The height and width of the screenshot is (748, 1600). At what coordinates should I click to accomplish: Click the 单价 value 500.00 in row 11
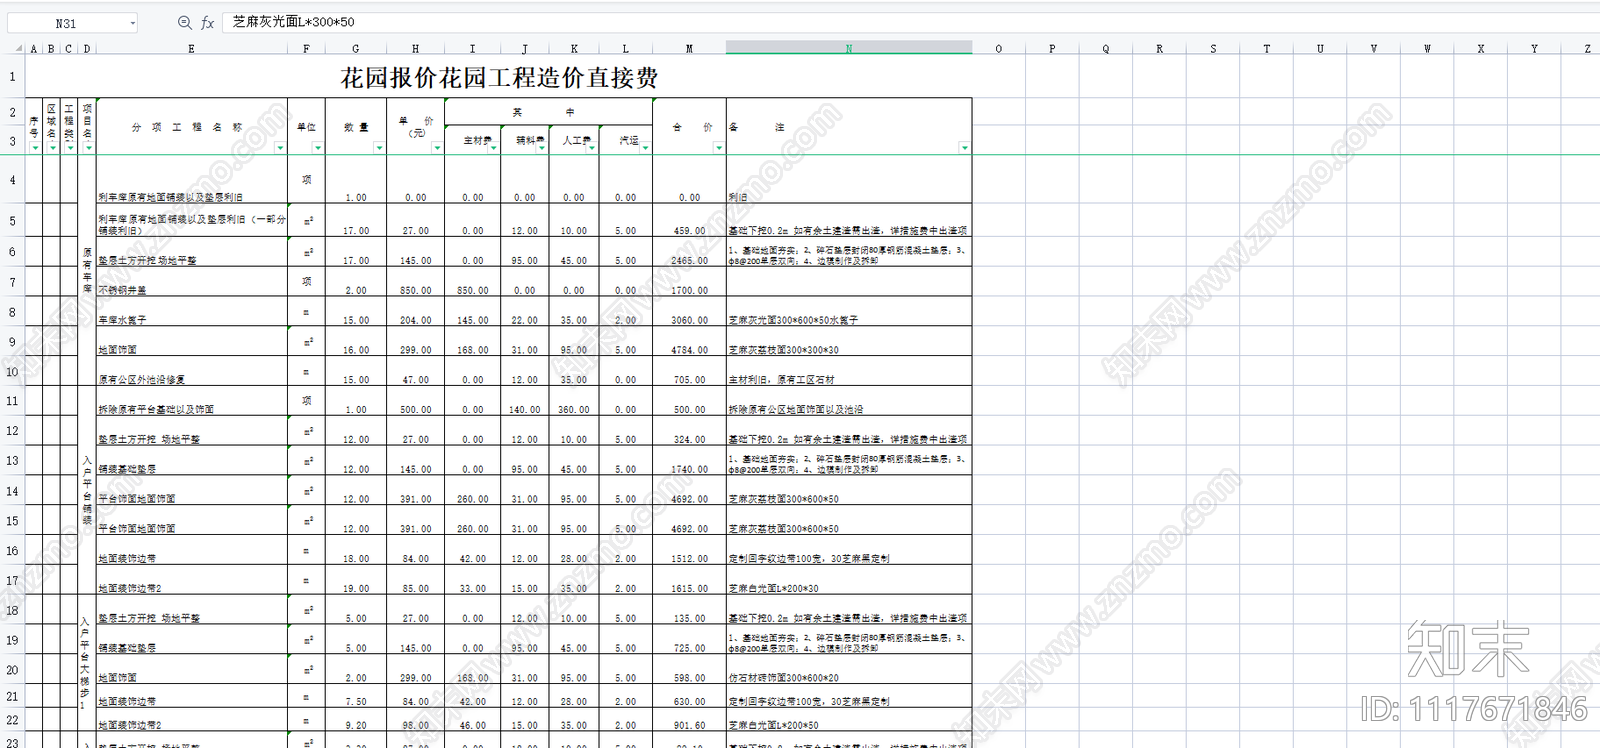pyautogui.click(x=415, y=410)
